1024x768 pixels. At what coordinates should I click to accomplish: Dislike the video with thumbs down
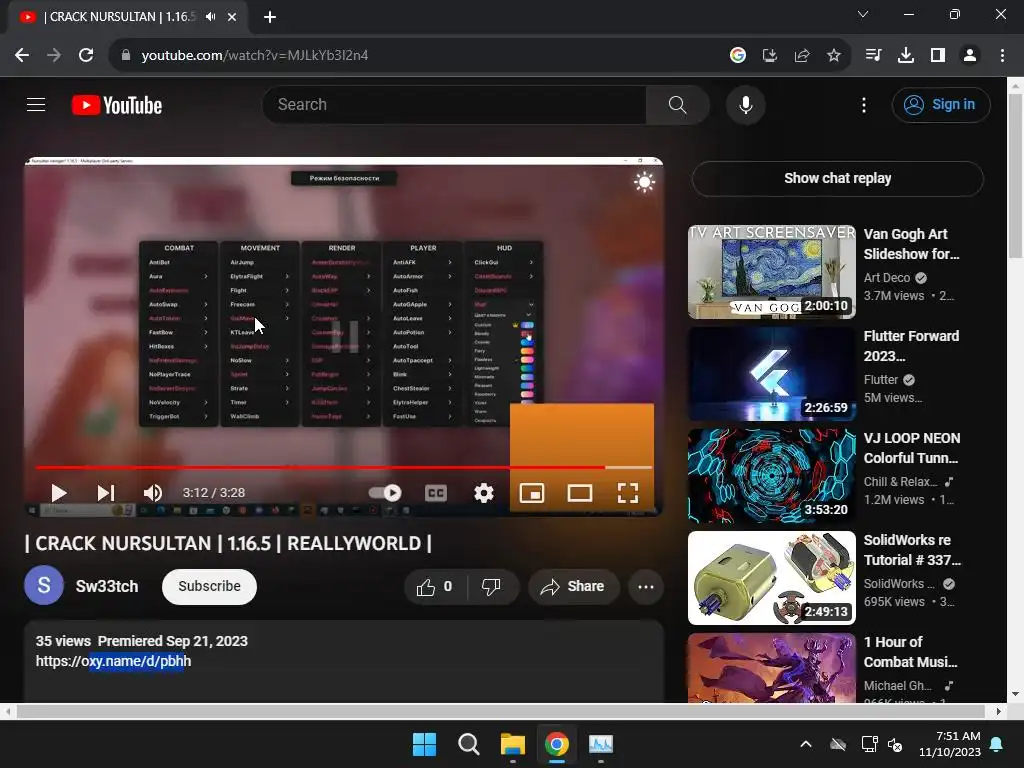tap(492, 587)
